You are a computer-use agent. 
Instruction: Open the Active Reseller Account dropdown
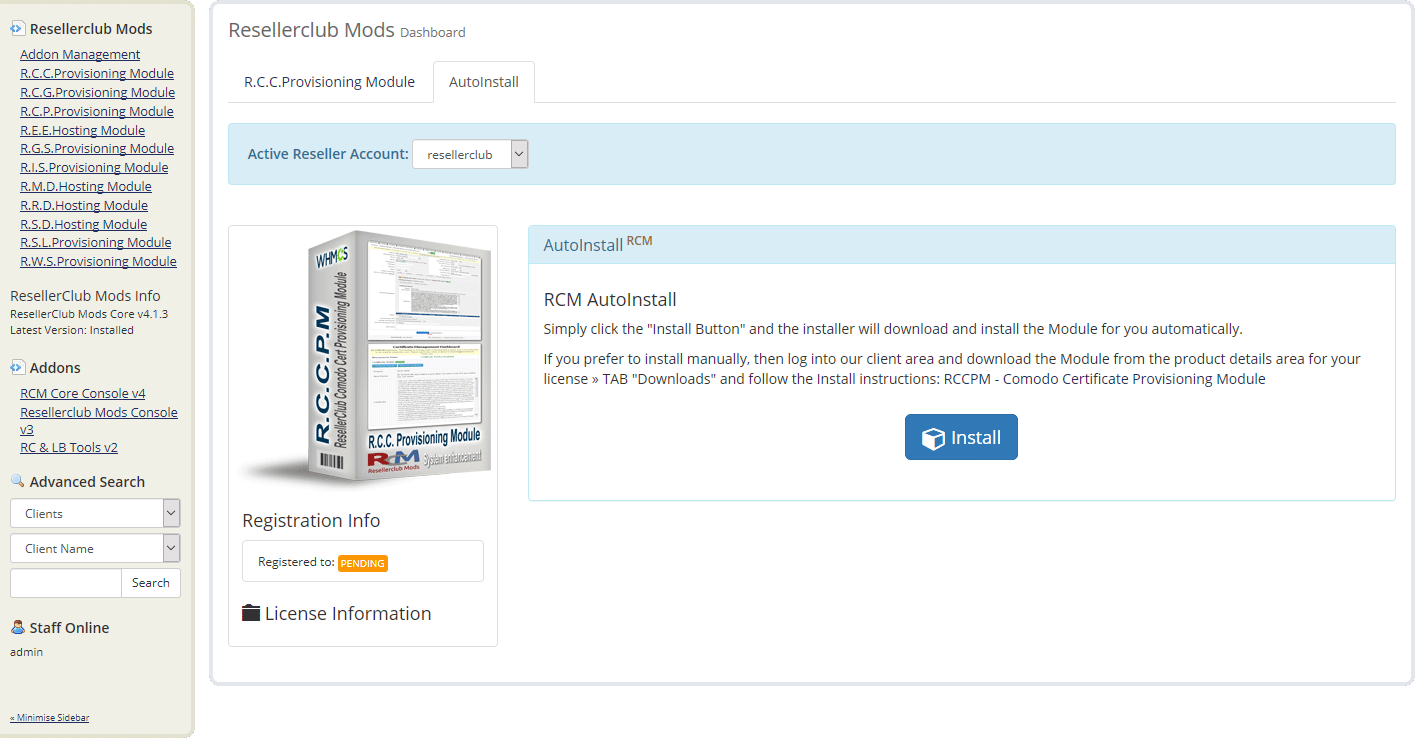click(469, 154)
